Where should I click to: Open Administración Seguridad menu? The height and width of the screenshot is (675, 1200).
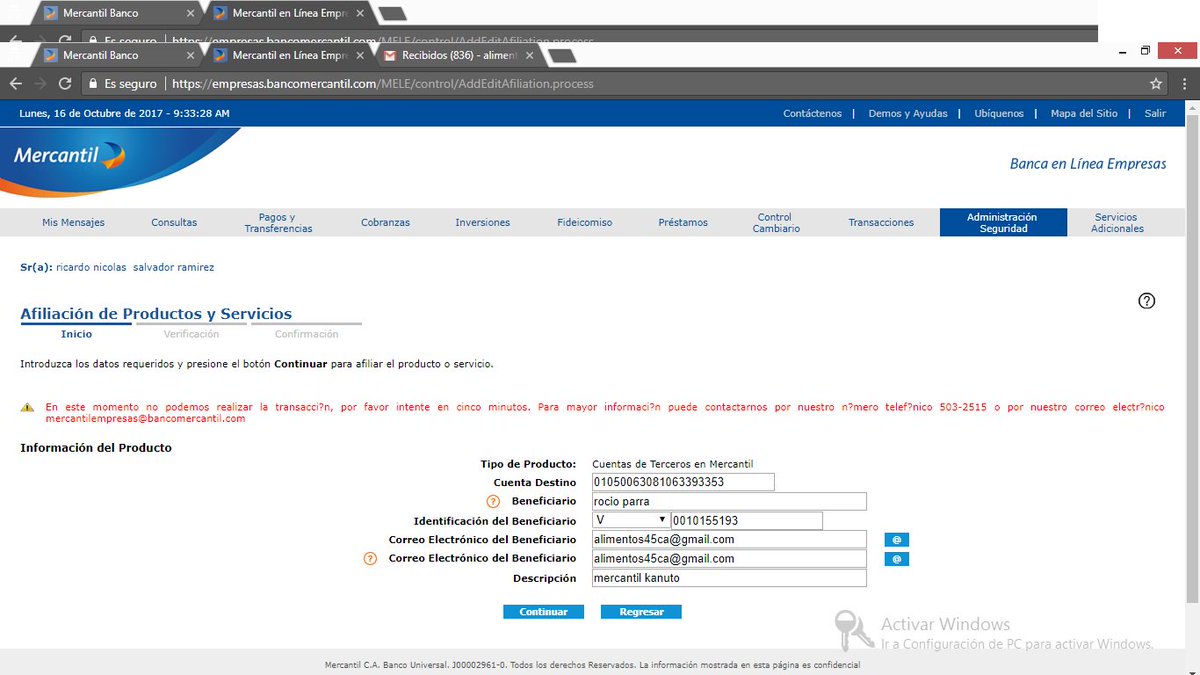coord(1002,222)
